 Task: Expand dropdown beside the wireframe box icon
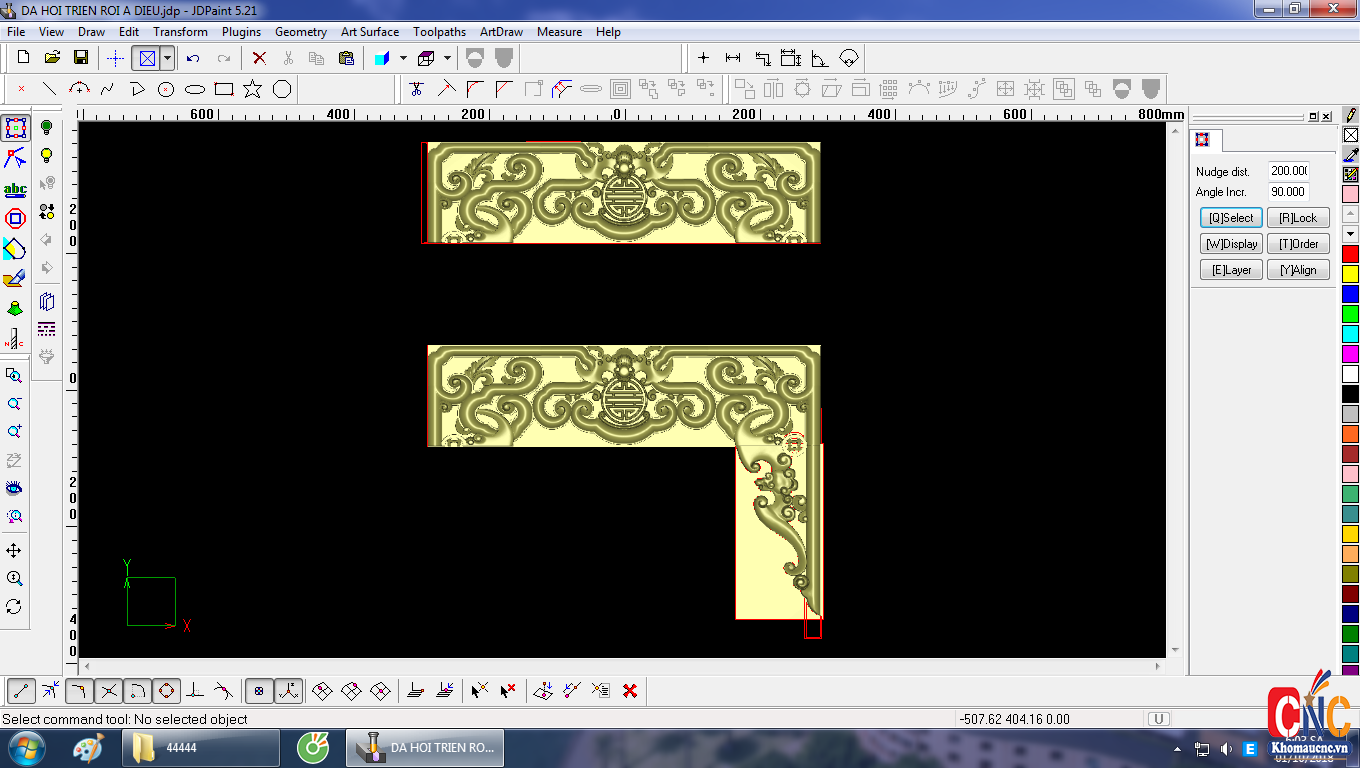coord(447,58)
